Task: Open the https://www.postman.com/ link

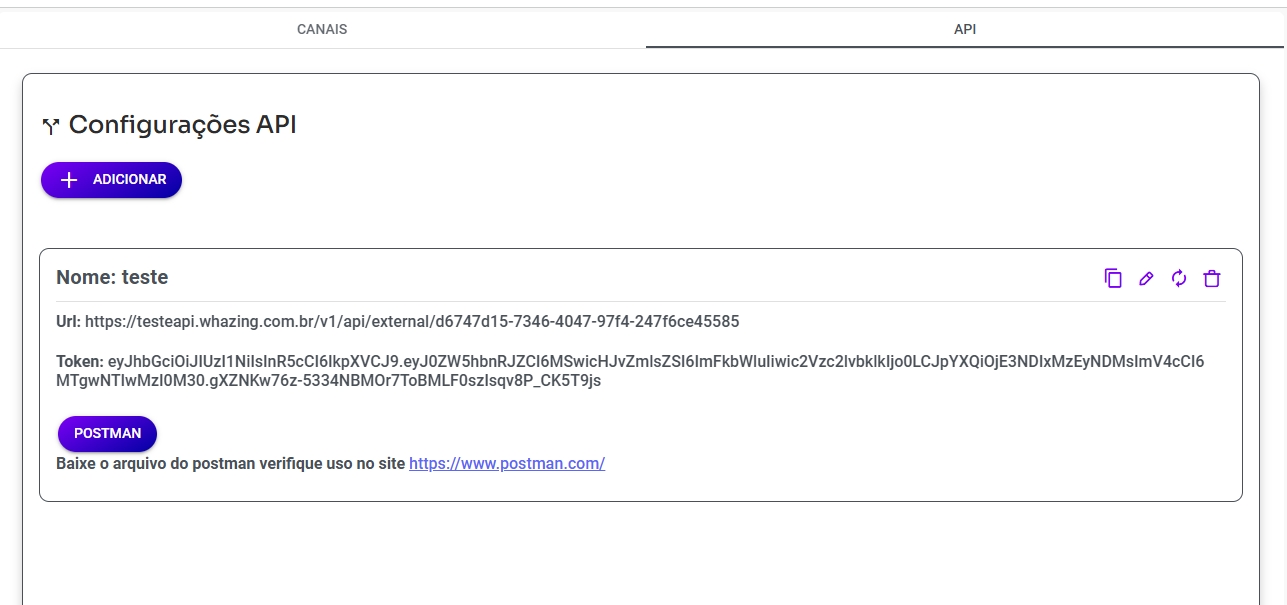Action: click(x=507, y=464)
